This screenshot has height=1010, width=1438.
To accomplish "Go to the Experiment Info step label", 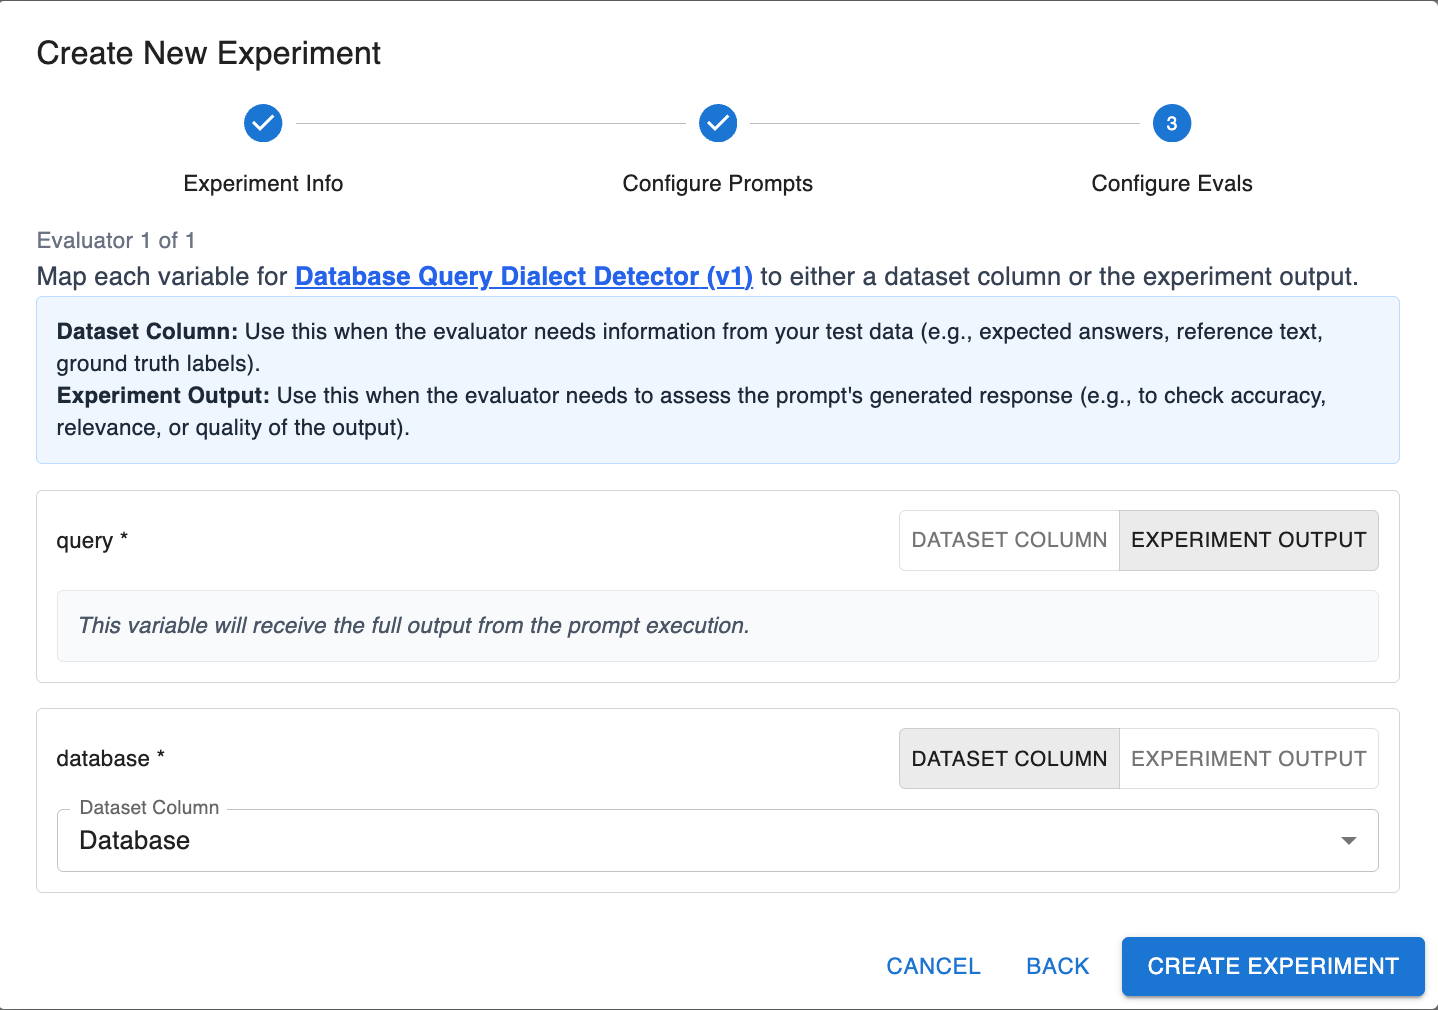I will 263,183.
